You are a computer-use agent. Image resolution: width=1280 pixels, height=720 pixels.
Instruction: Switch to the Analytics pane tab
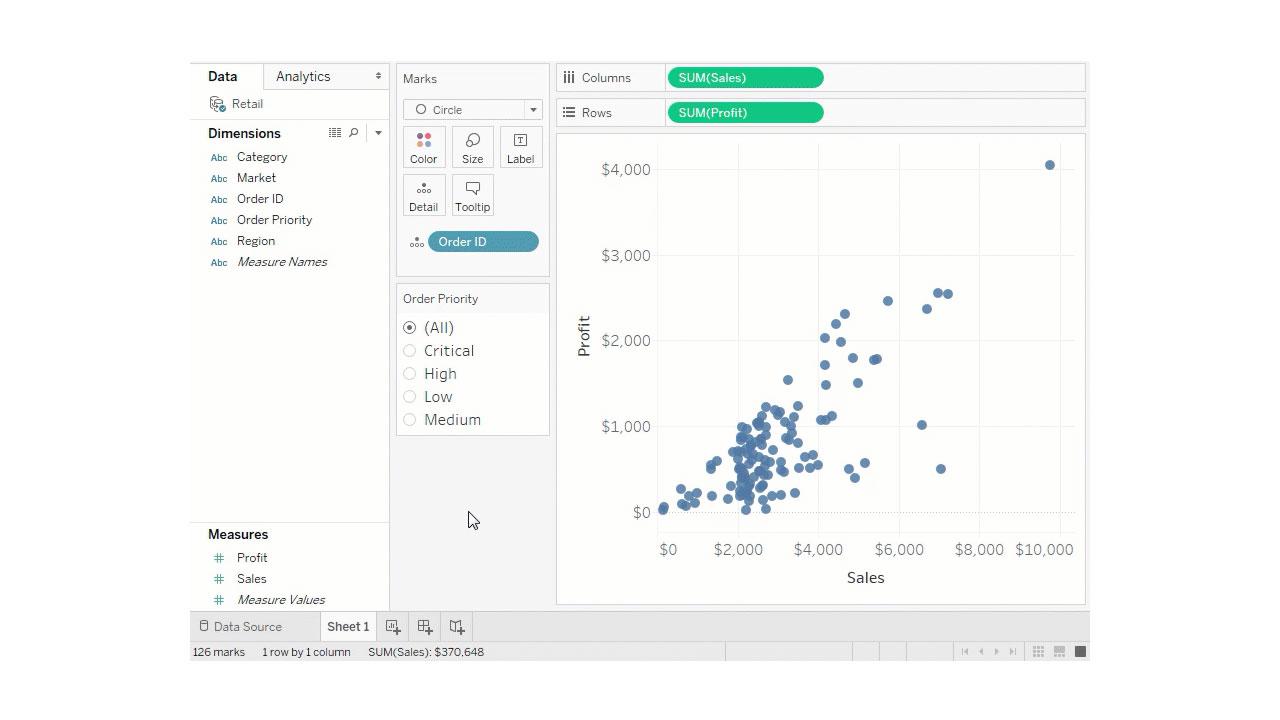(x=302, y=76)
